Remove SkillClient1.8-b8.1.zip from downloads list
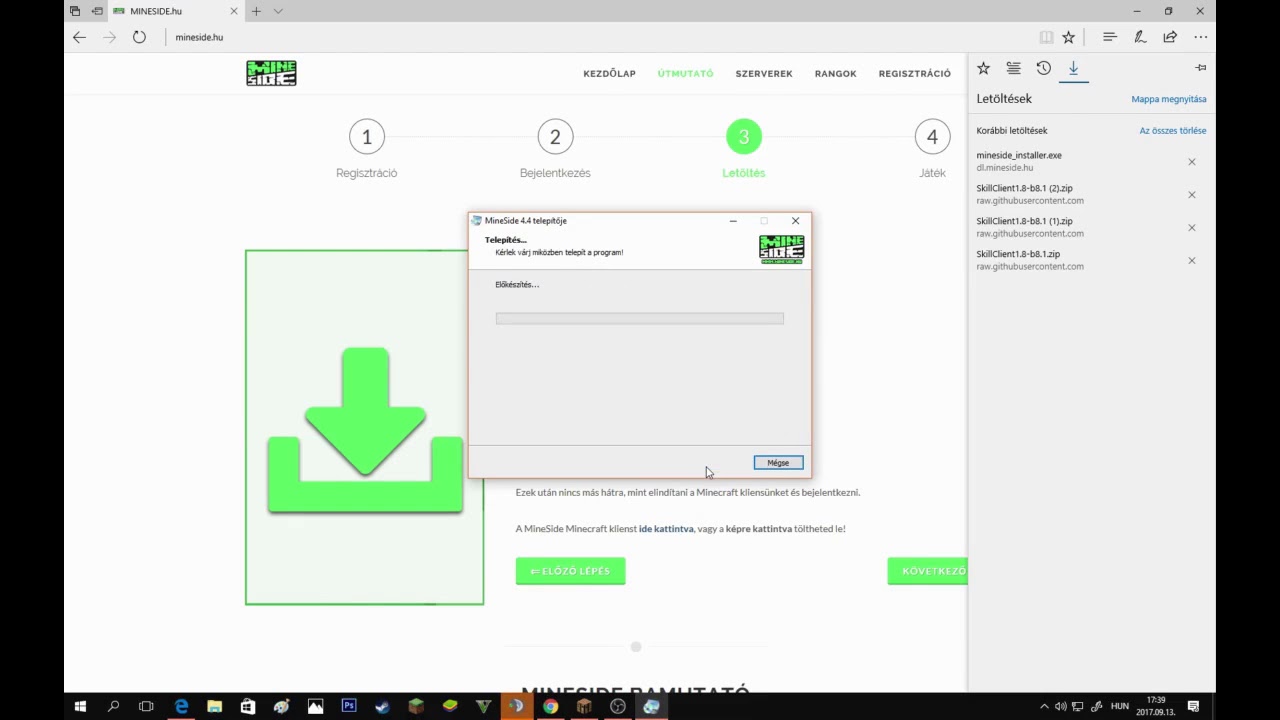Viewport: 1280px width, 720px height. pyautogui.click(x=1191, y=261)
